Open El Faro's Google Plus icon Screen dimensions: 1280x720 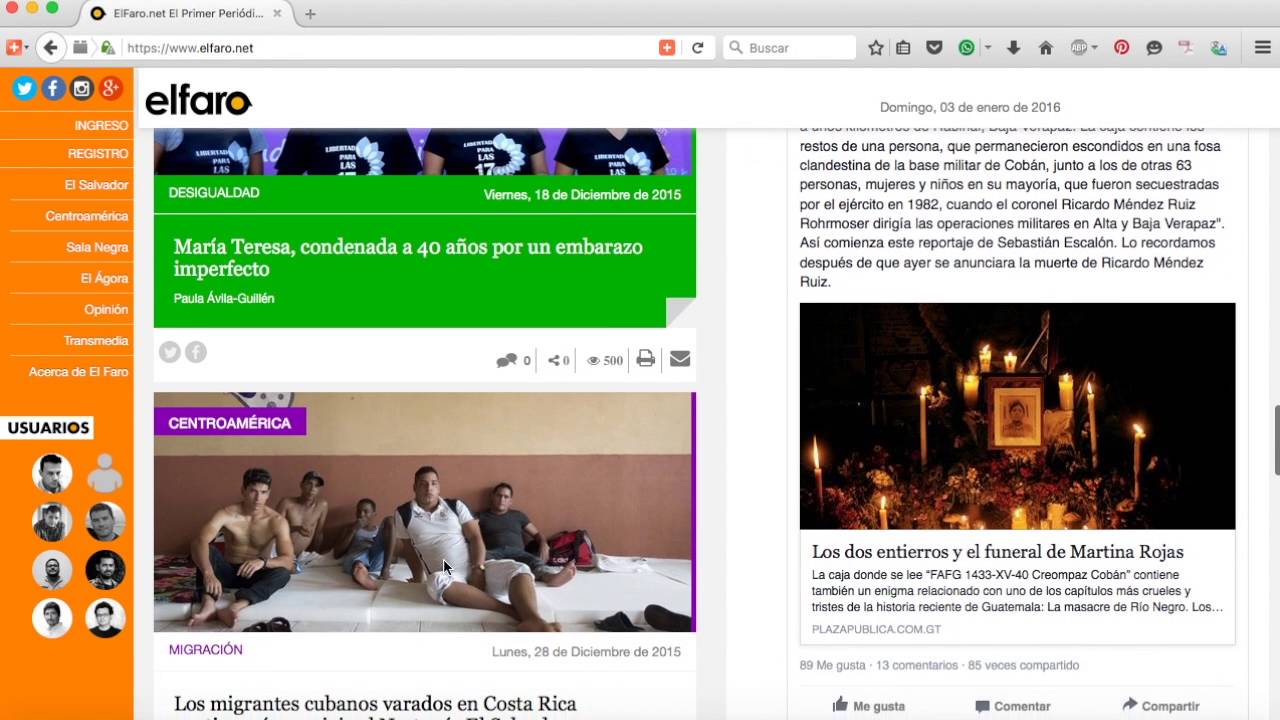pos(110,88)
